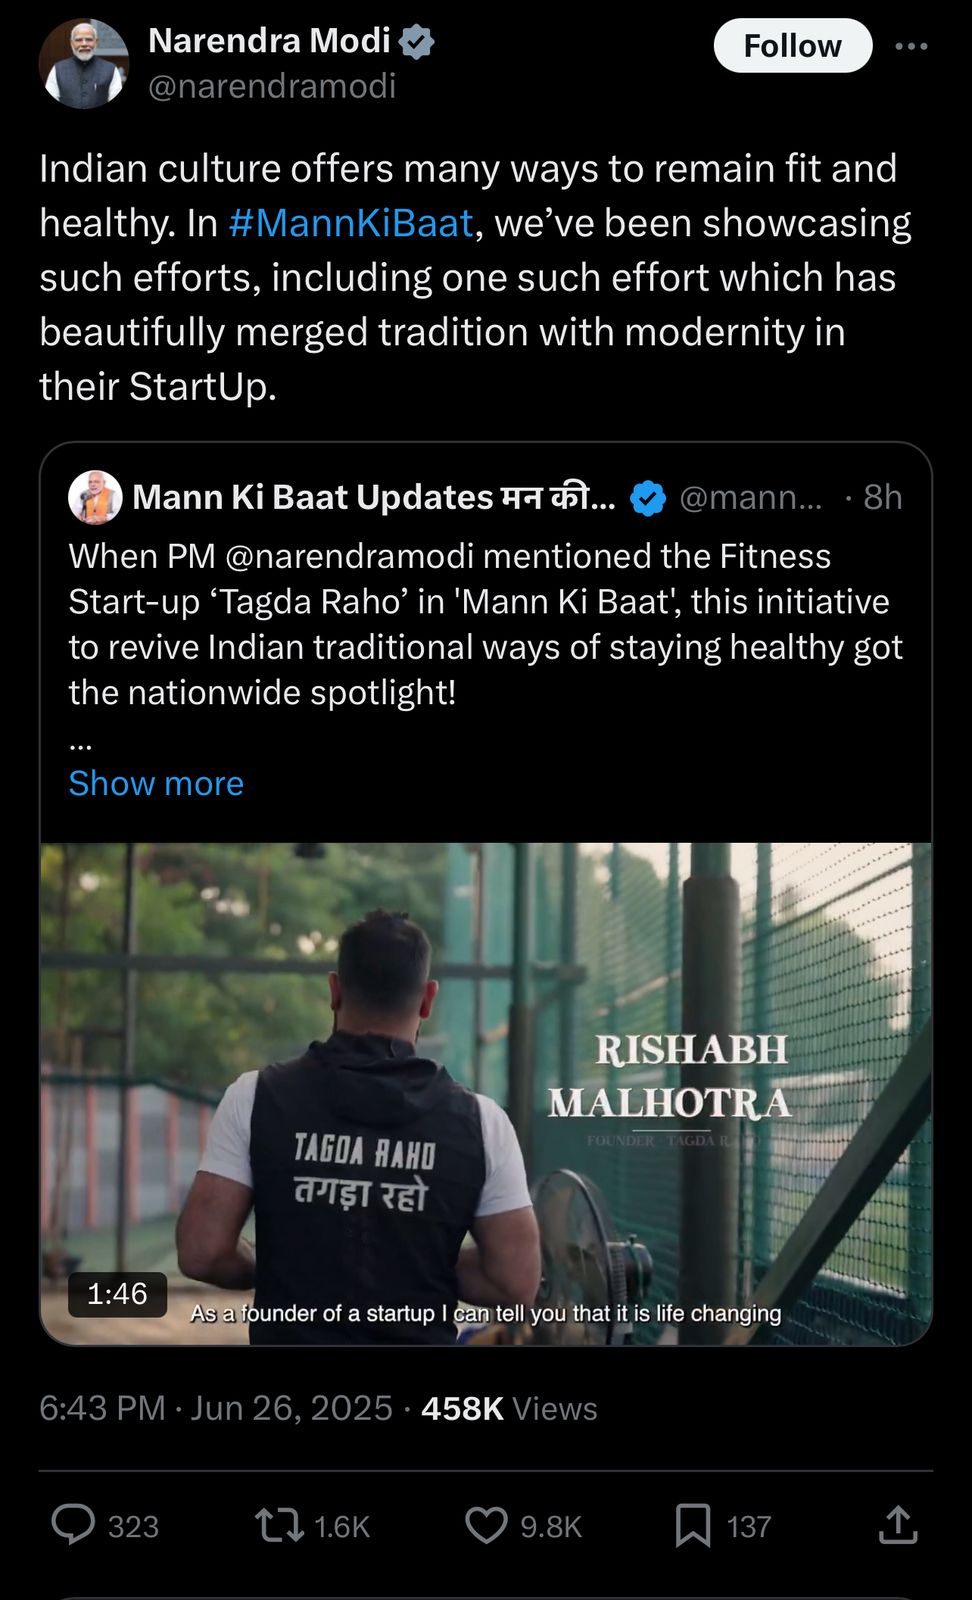
Task: Tap the repost arrows icon
Action: pyautogui.click(x=279, y=1526)
